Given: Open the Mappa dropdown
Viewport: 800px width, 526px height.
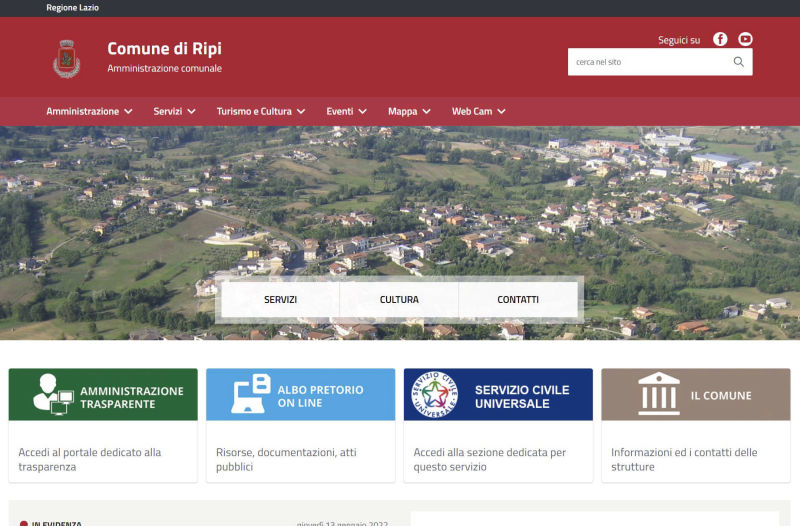Looking at the screenshot, I should [x=409, y=111].
